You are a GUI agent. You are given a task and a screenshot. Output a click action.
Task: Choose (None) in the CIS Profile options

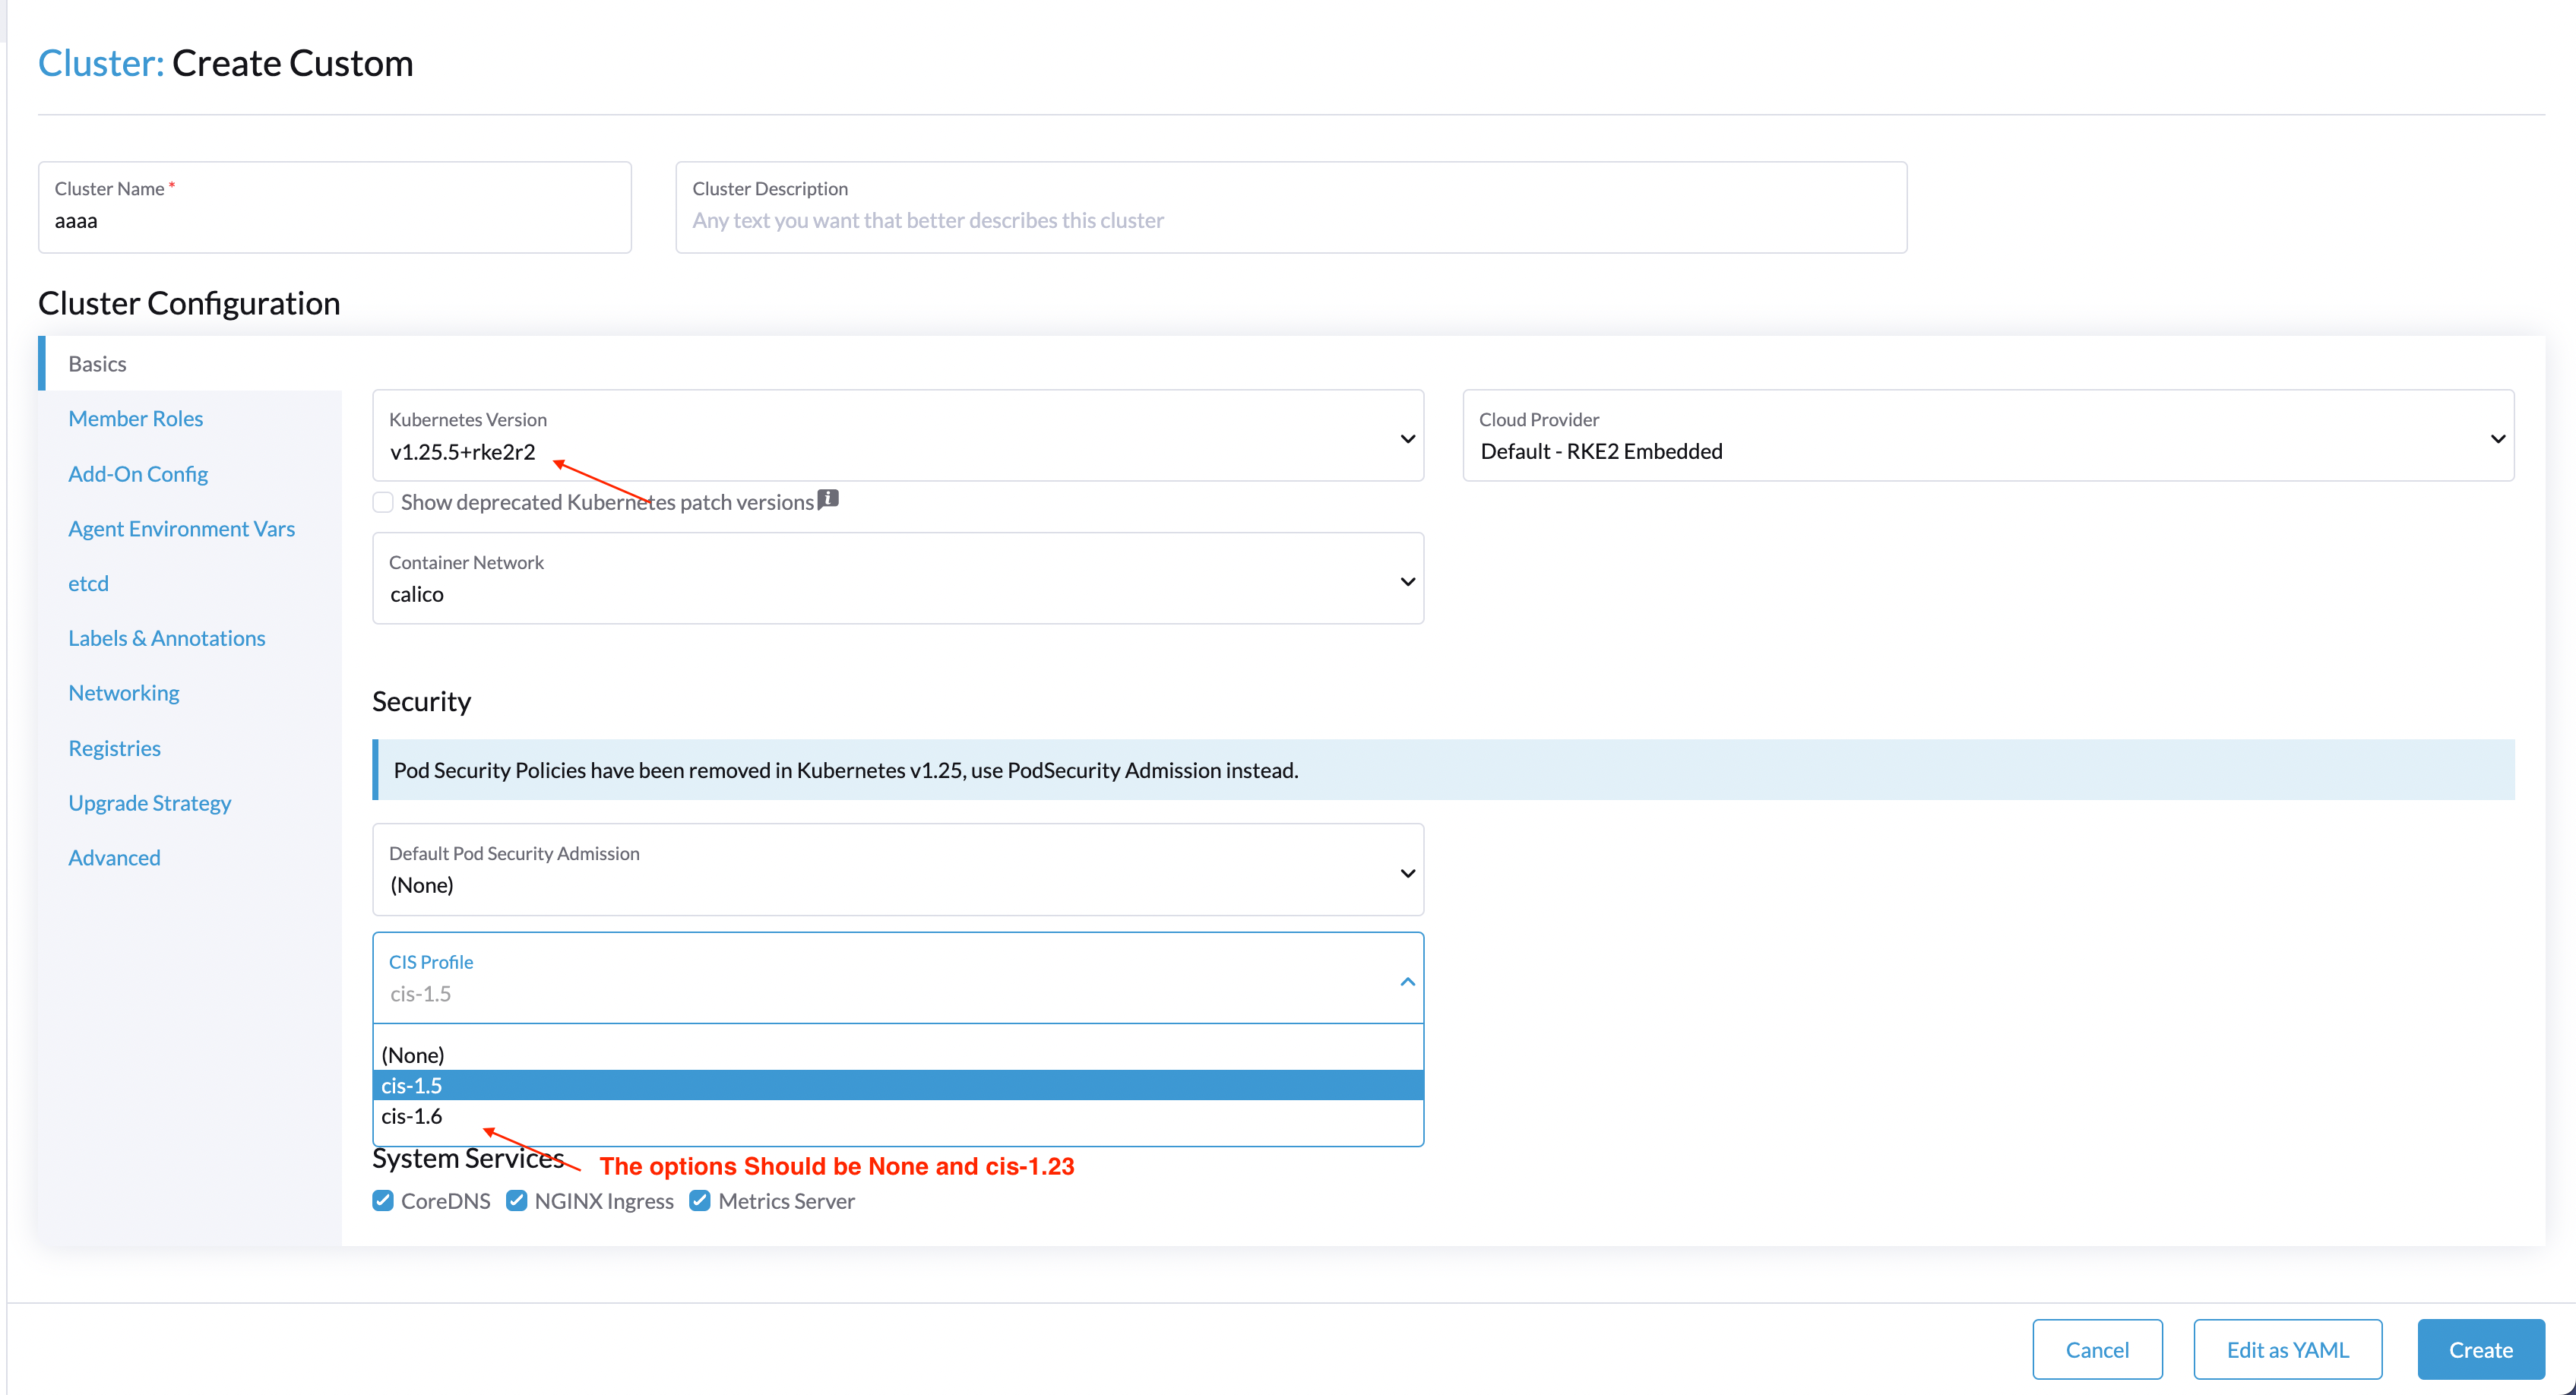click(413, 1054)
